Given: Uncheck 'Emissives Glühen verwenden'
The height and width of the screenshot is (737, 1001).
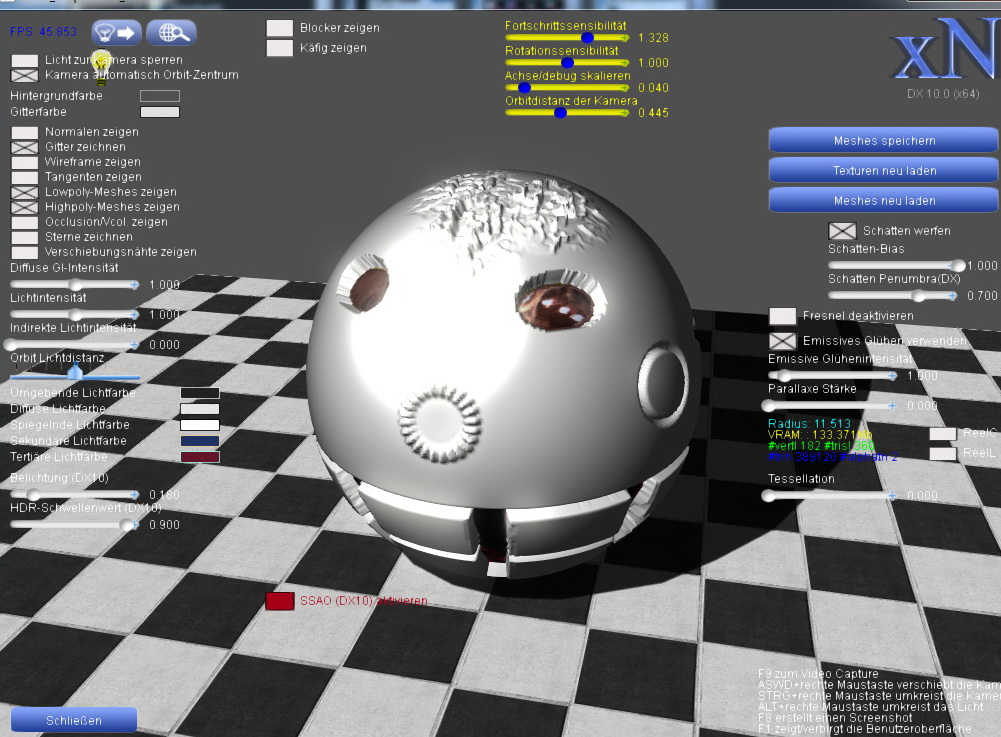Looking at the screenshot, I should pos(783,341).
